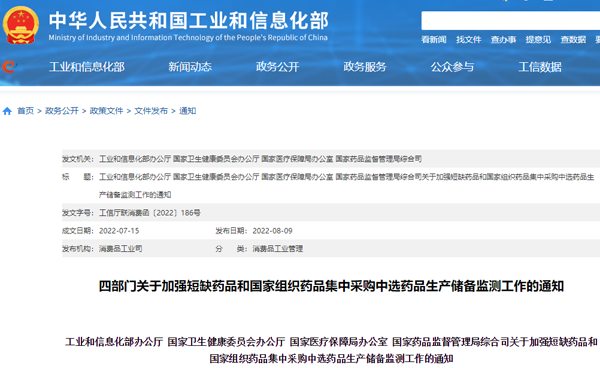Select the 公众参与 navigation menu
This screenshot has height=368, width=600.
pos(452,67)
